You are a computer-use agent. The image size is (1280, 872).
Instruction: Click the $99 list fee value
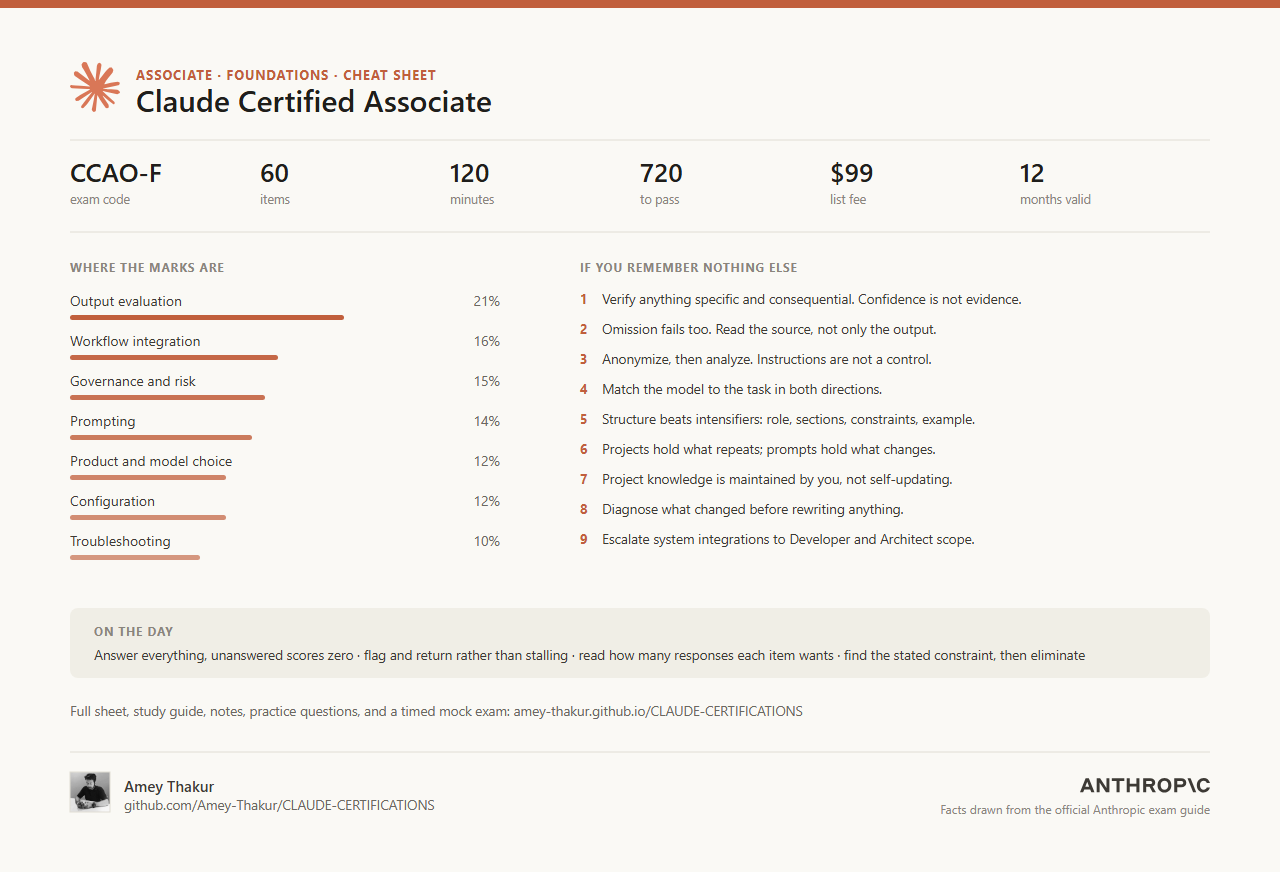pyautogui.click(x=852, y=173)
